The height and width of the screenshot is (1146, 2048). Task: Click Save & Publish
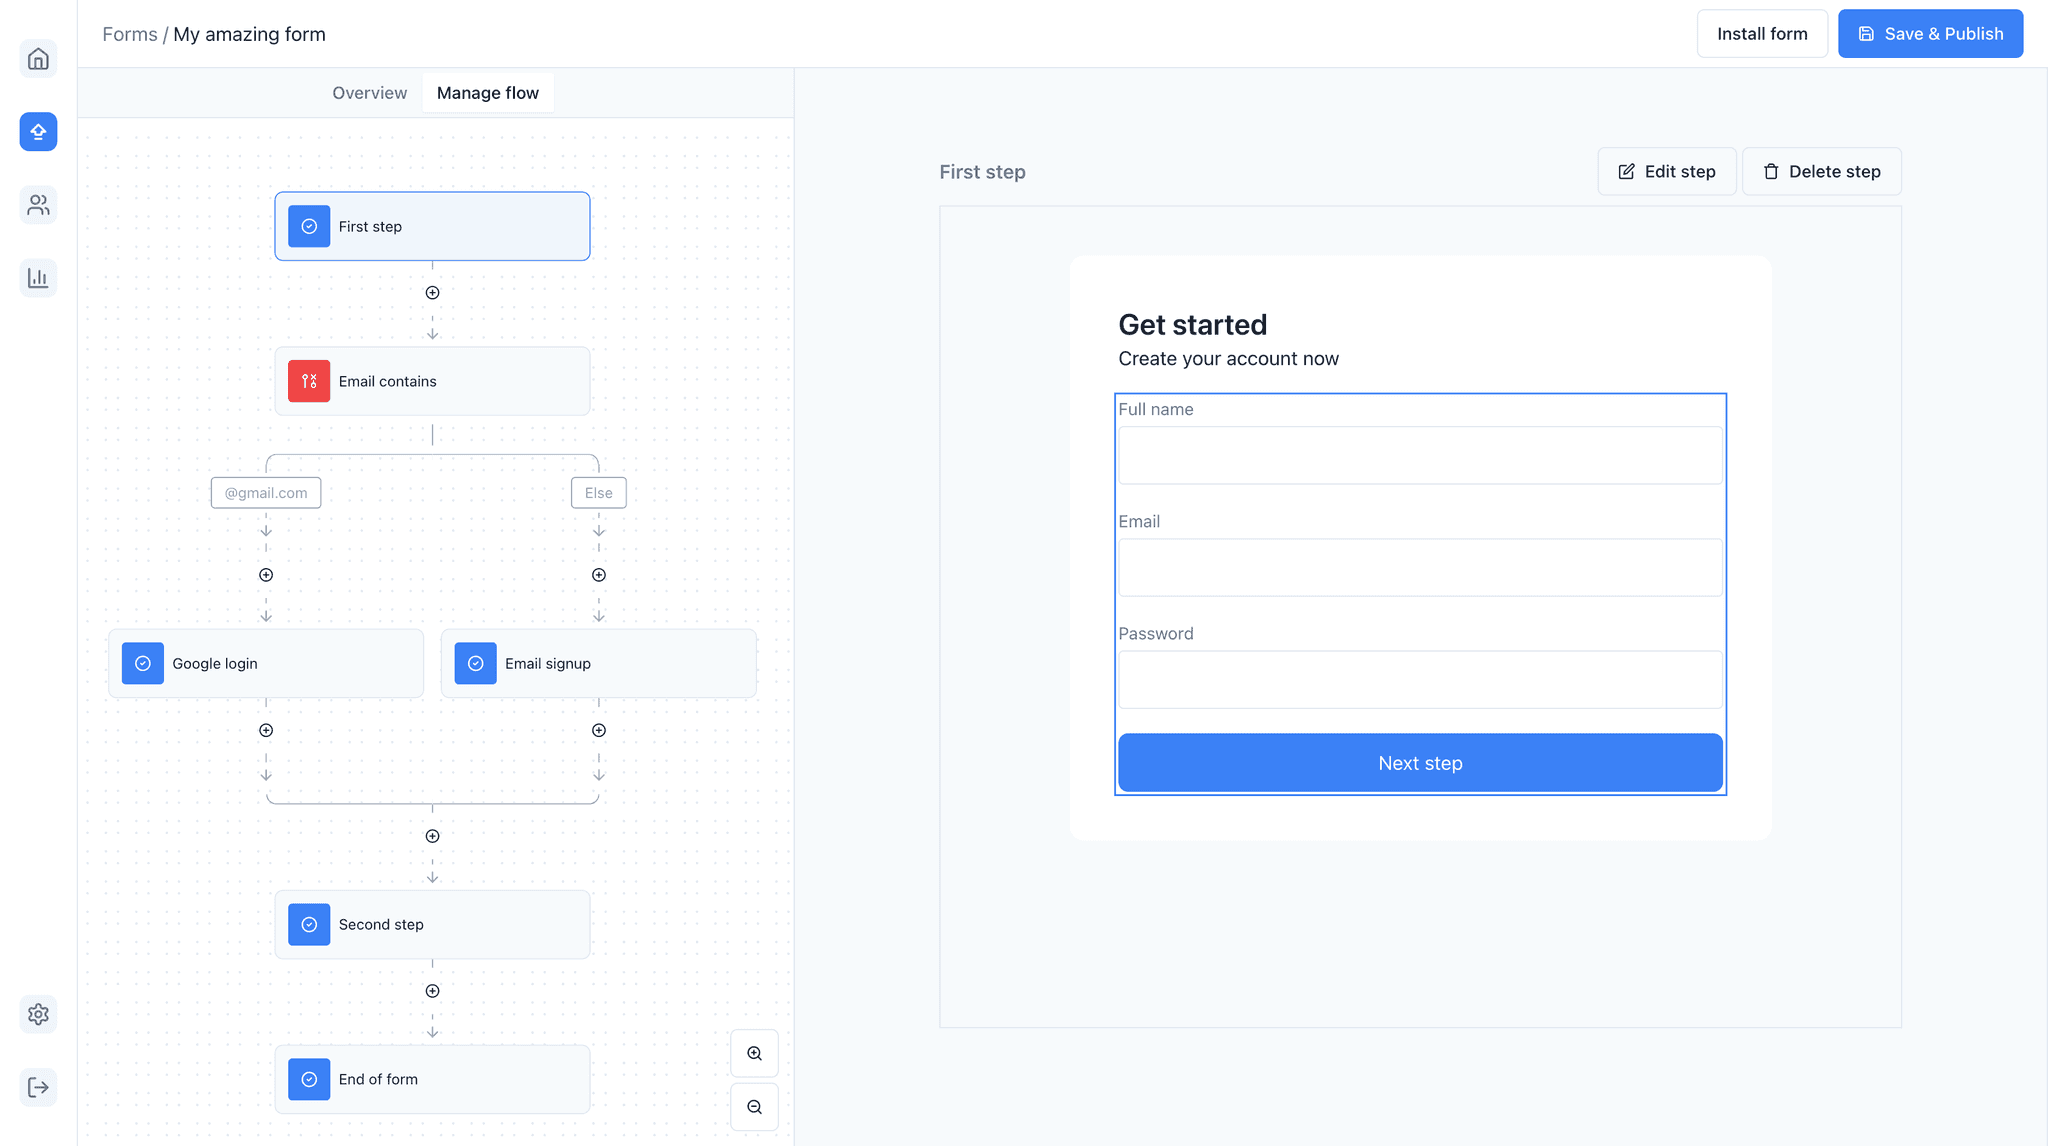pos(1930,33)
